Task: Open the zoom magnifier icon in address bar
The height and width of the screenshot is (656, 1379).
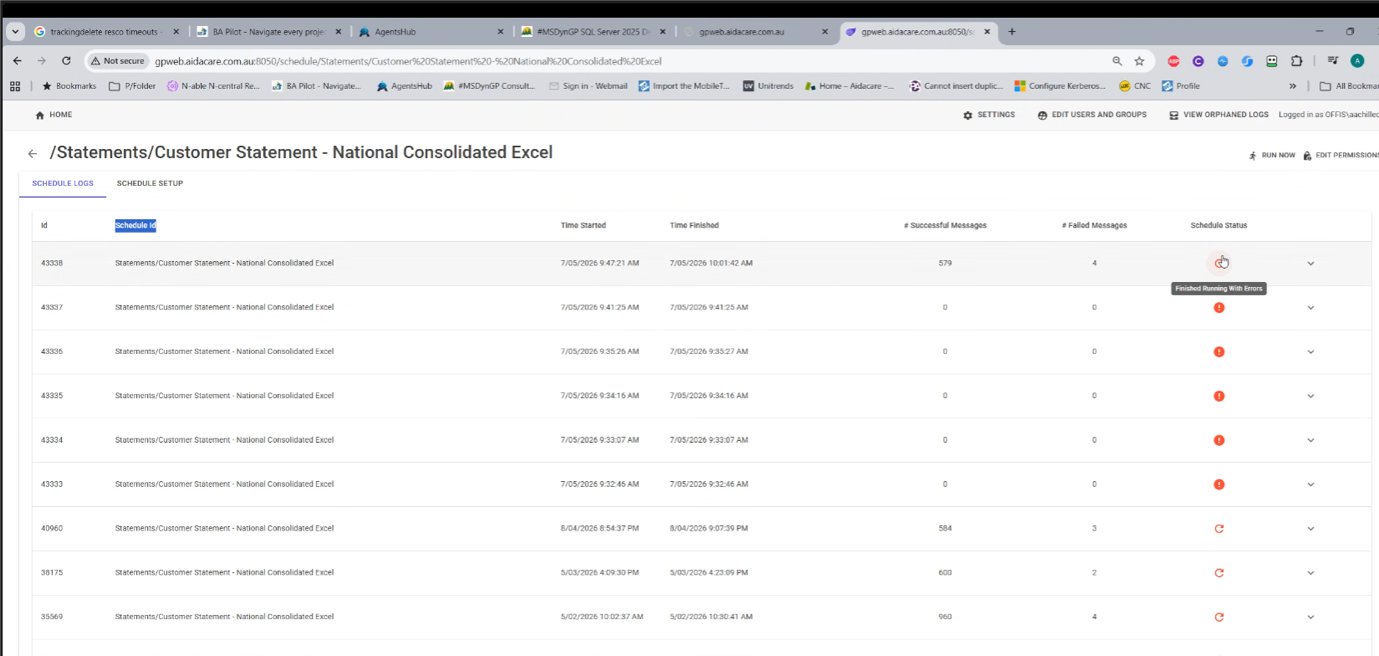Action: (1117, 61)
